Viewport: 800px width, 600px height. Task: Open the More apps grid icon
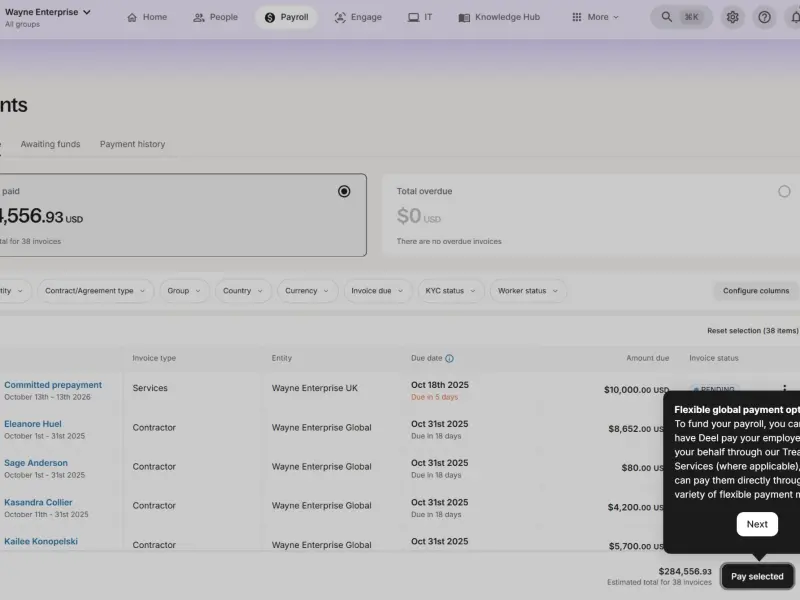(x=577, y=17)
